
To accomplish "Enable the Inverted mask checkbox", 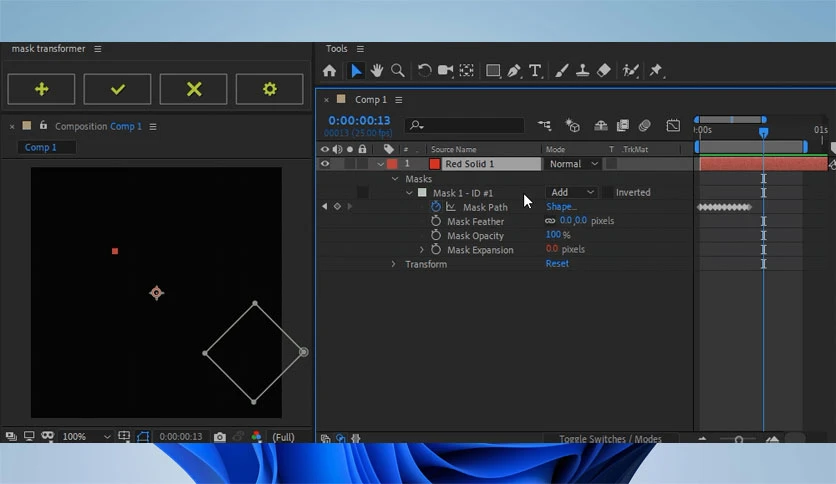I will 607,192.
